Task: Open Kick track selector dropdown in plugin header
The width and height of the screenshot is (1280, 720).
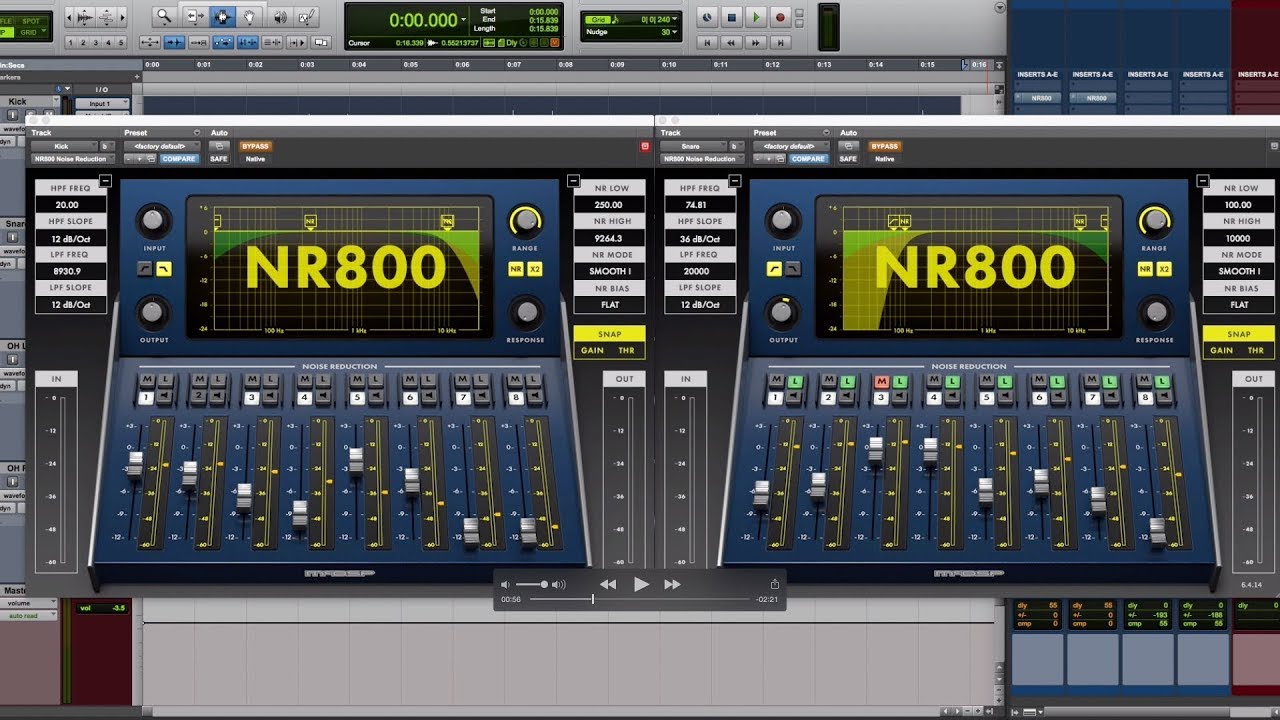Action: pos(62,146)
